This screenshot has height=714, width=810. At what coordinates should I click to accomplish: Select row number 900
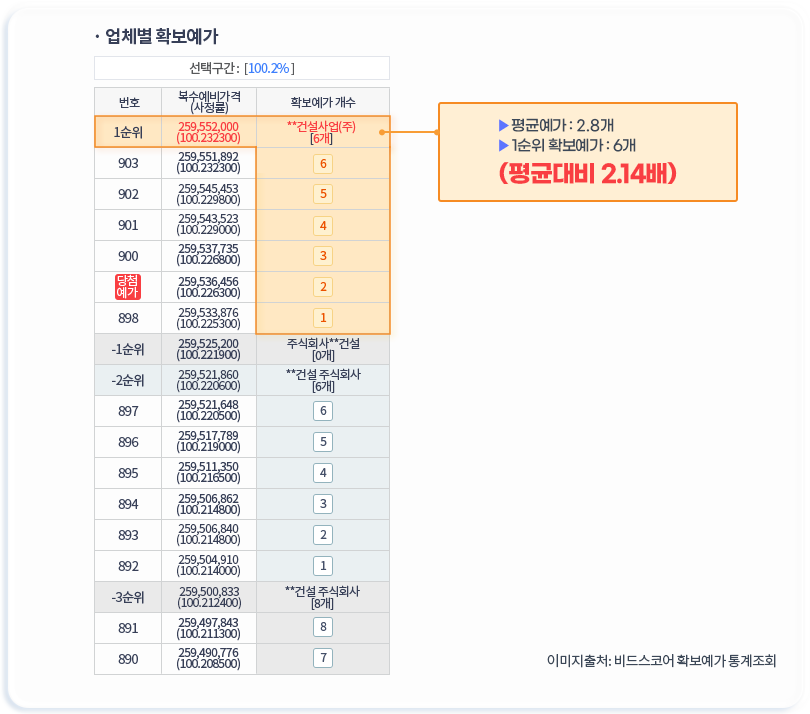[x=128, y=256]
